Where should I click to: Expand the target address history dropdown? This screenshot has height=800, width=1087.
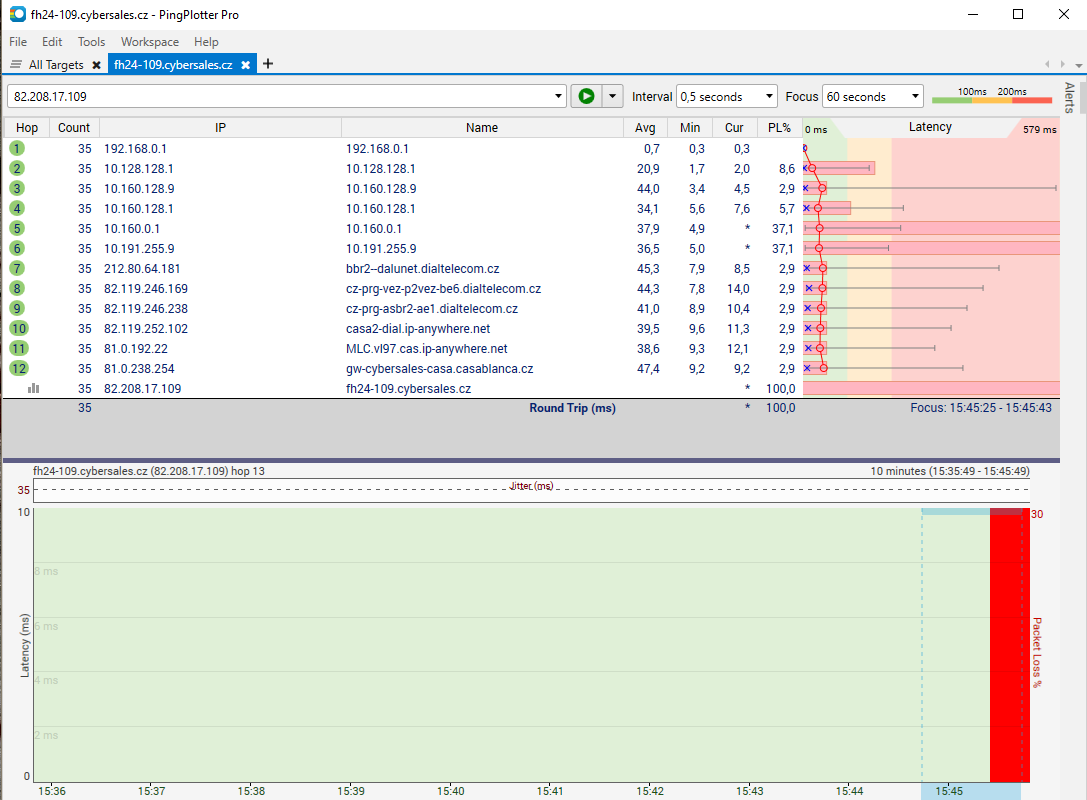(559, 97)
